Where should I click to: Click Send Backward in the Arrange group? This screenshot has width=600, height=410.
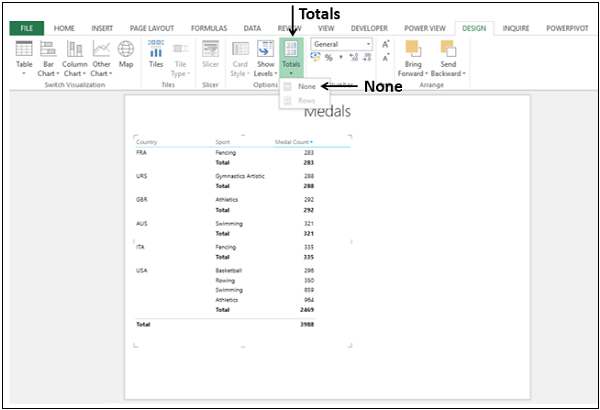coord(445,58)
